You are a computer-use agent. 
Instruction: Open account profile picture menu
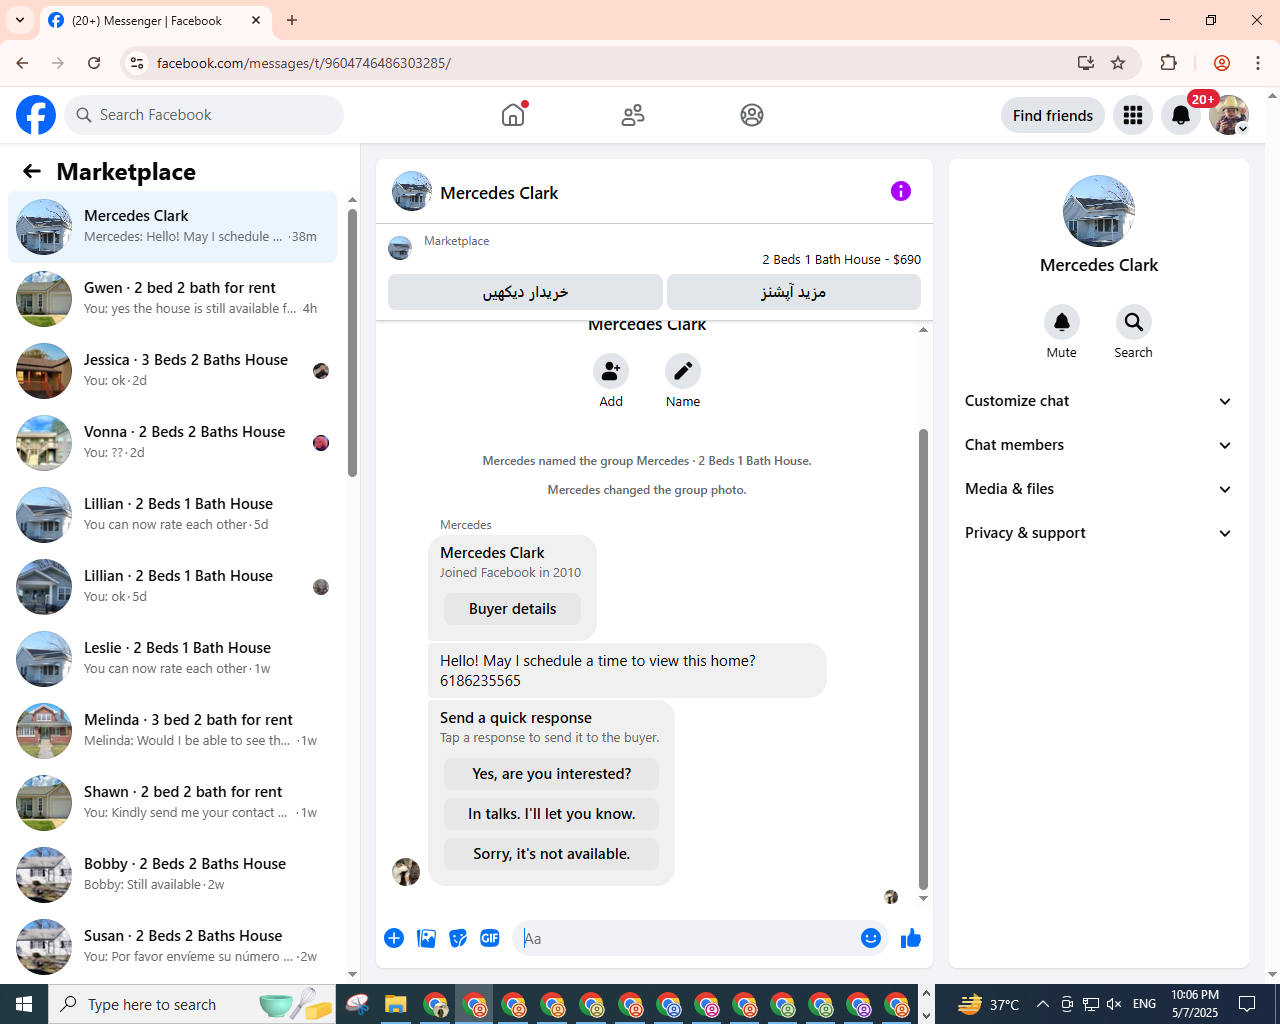1229,115
